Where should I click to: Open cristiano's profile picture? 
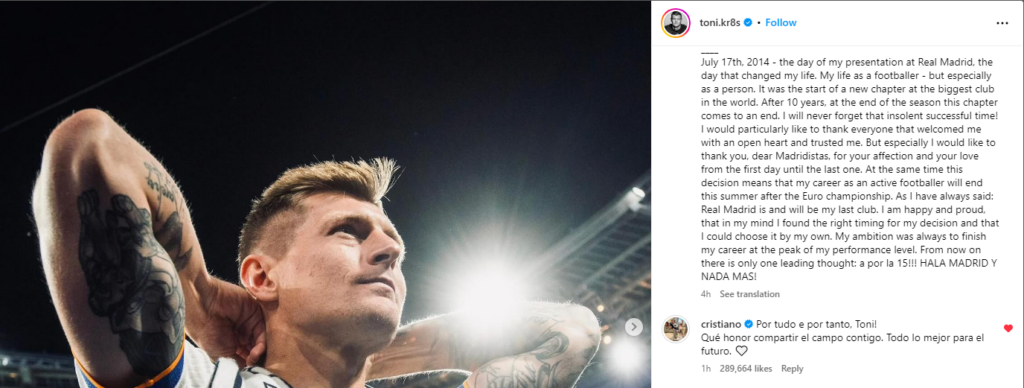675,329
